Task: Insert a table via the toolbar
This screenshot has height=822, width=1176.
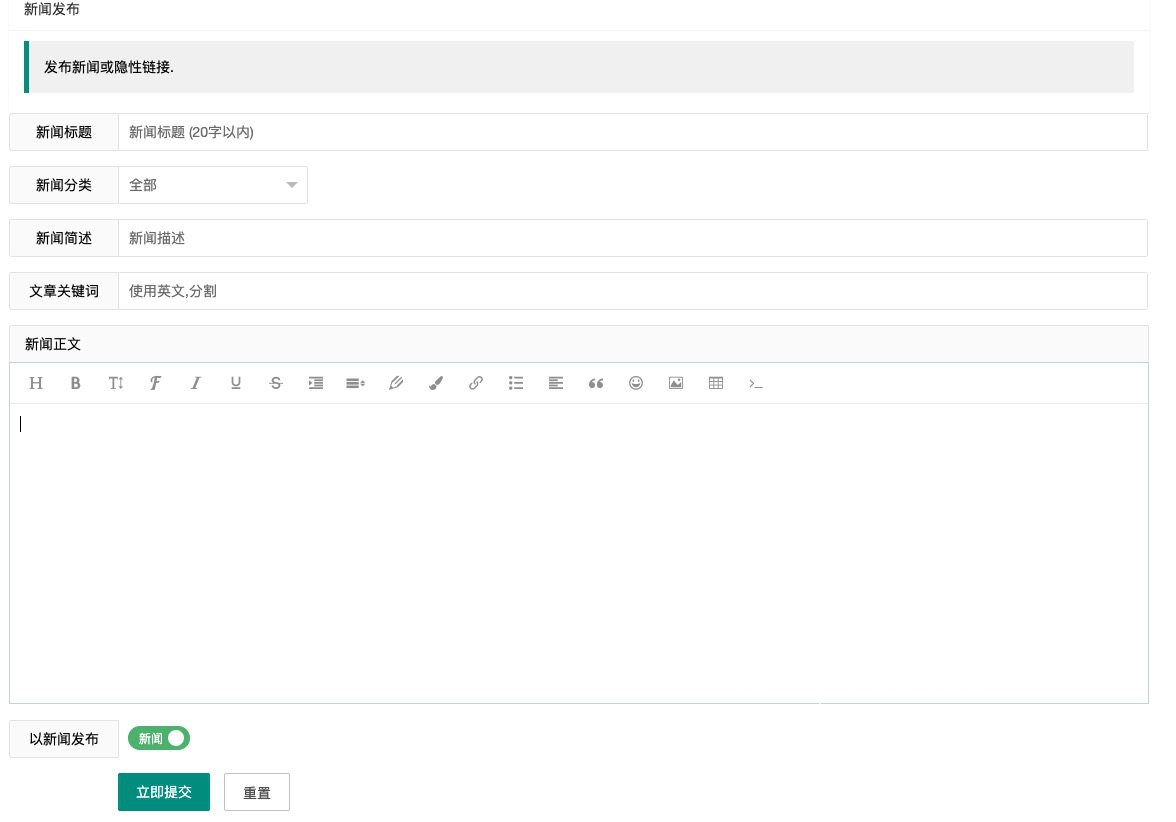Action: tap(716, 383)
